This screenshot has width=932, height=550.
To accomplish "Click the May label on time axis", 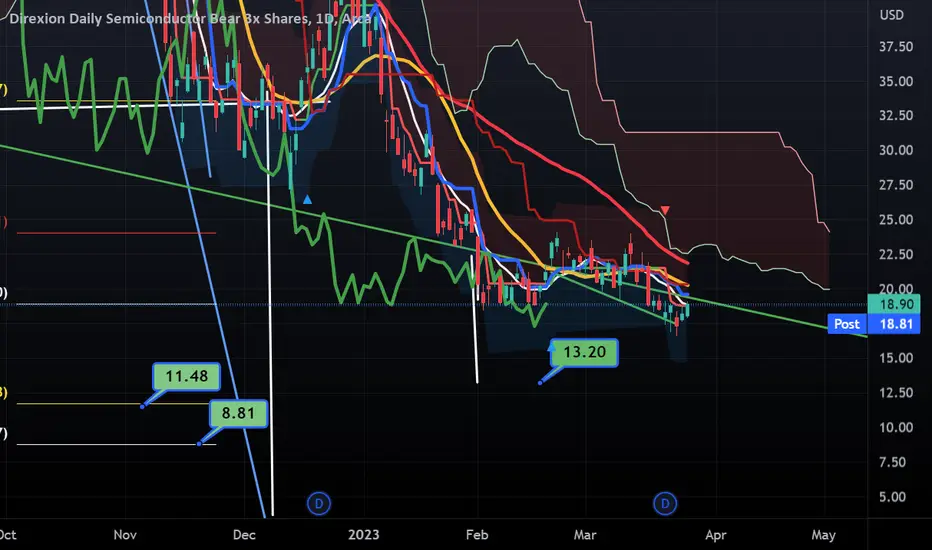I will point(823,535).
